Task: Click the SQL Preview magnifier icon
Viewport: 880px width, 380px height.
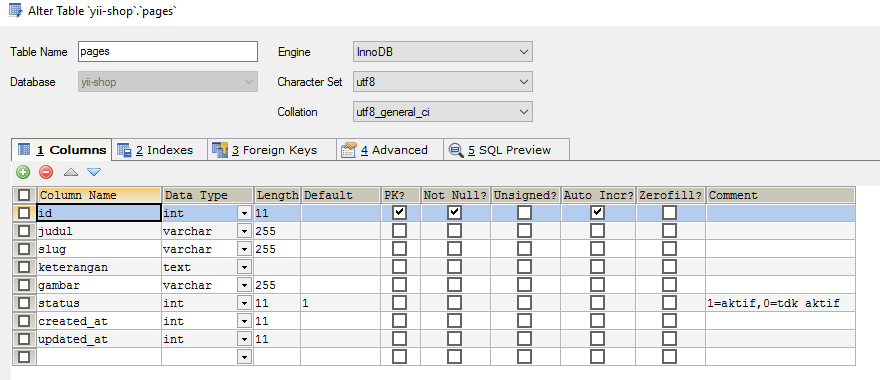Action: [456, 150]
